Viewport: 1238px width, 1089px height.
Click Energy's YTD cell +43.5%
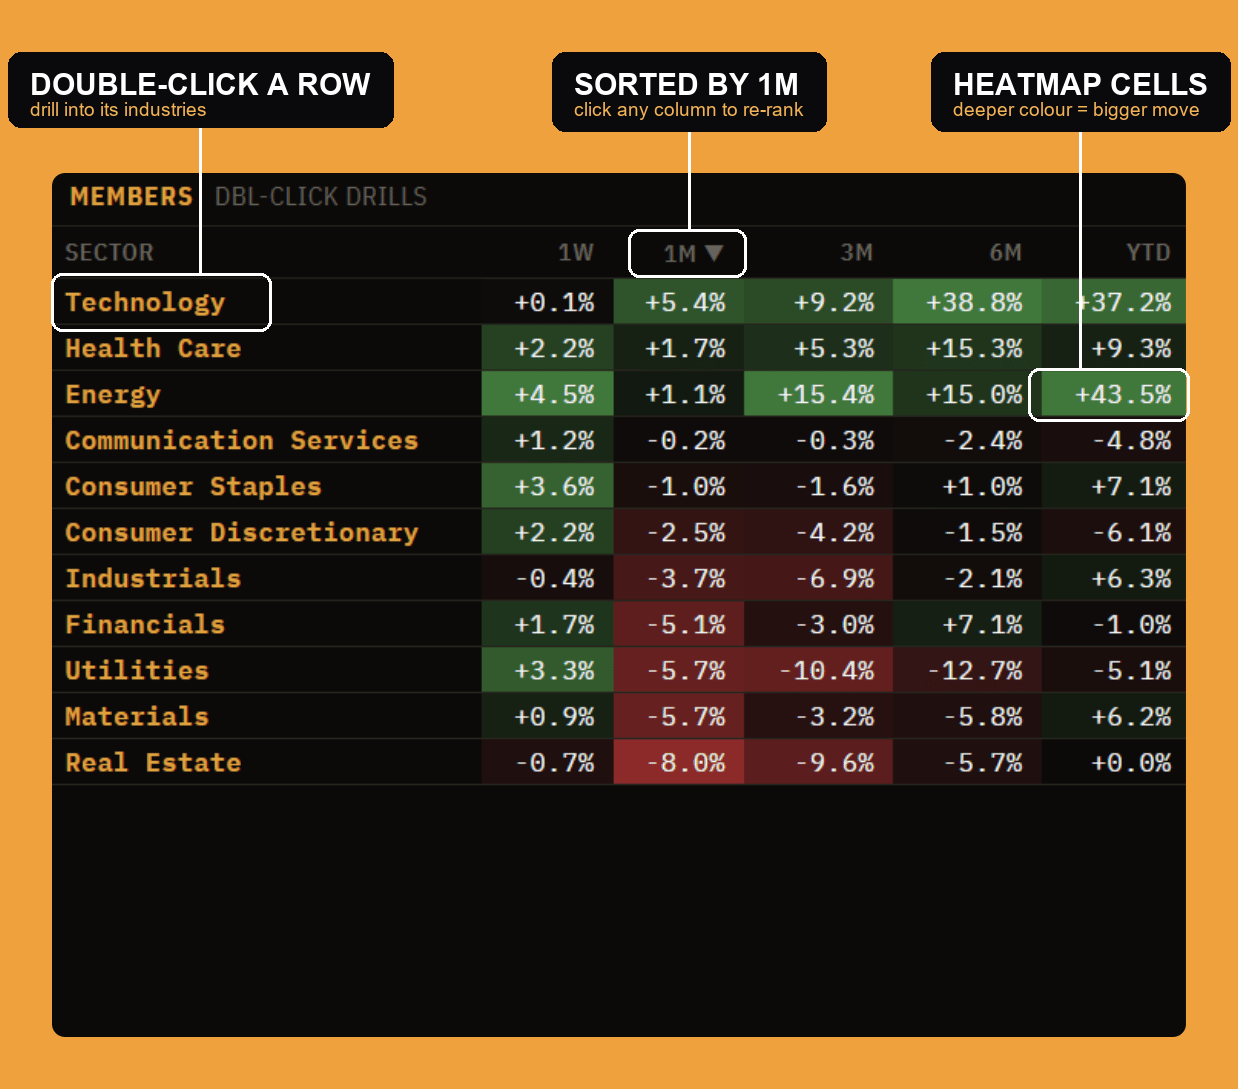[x=1114, y=394]
